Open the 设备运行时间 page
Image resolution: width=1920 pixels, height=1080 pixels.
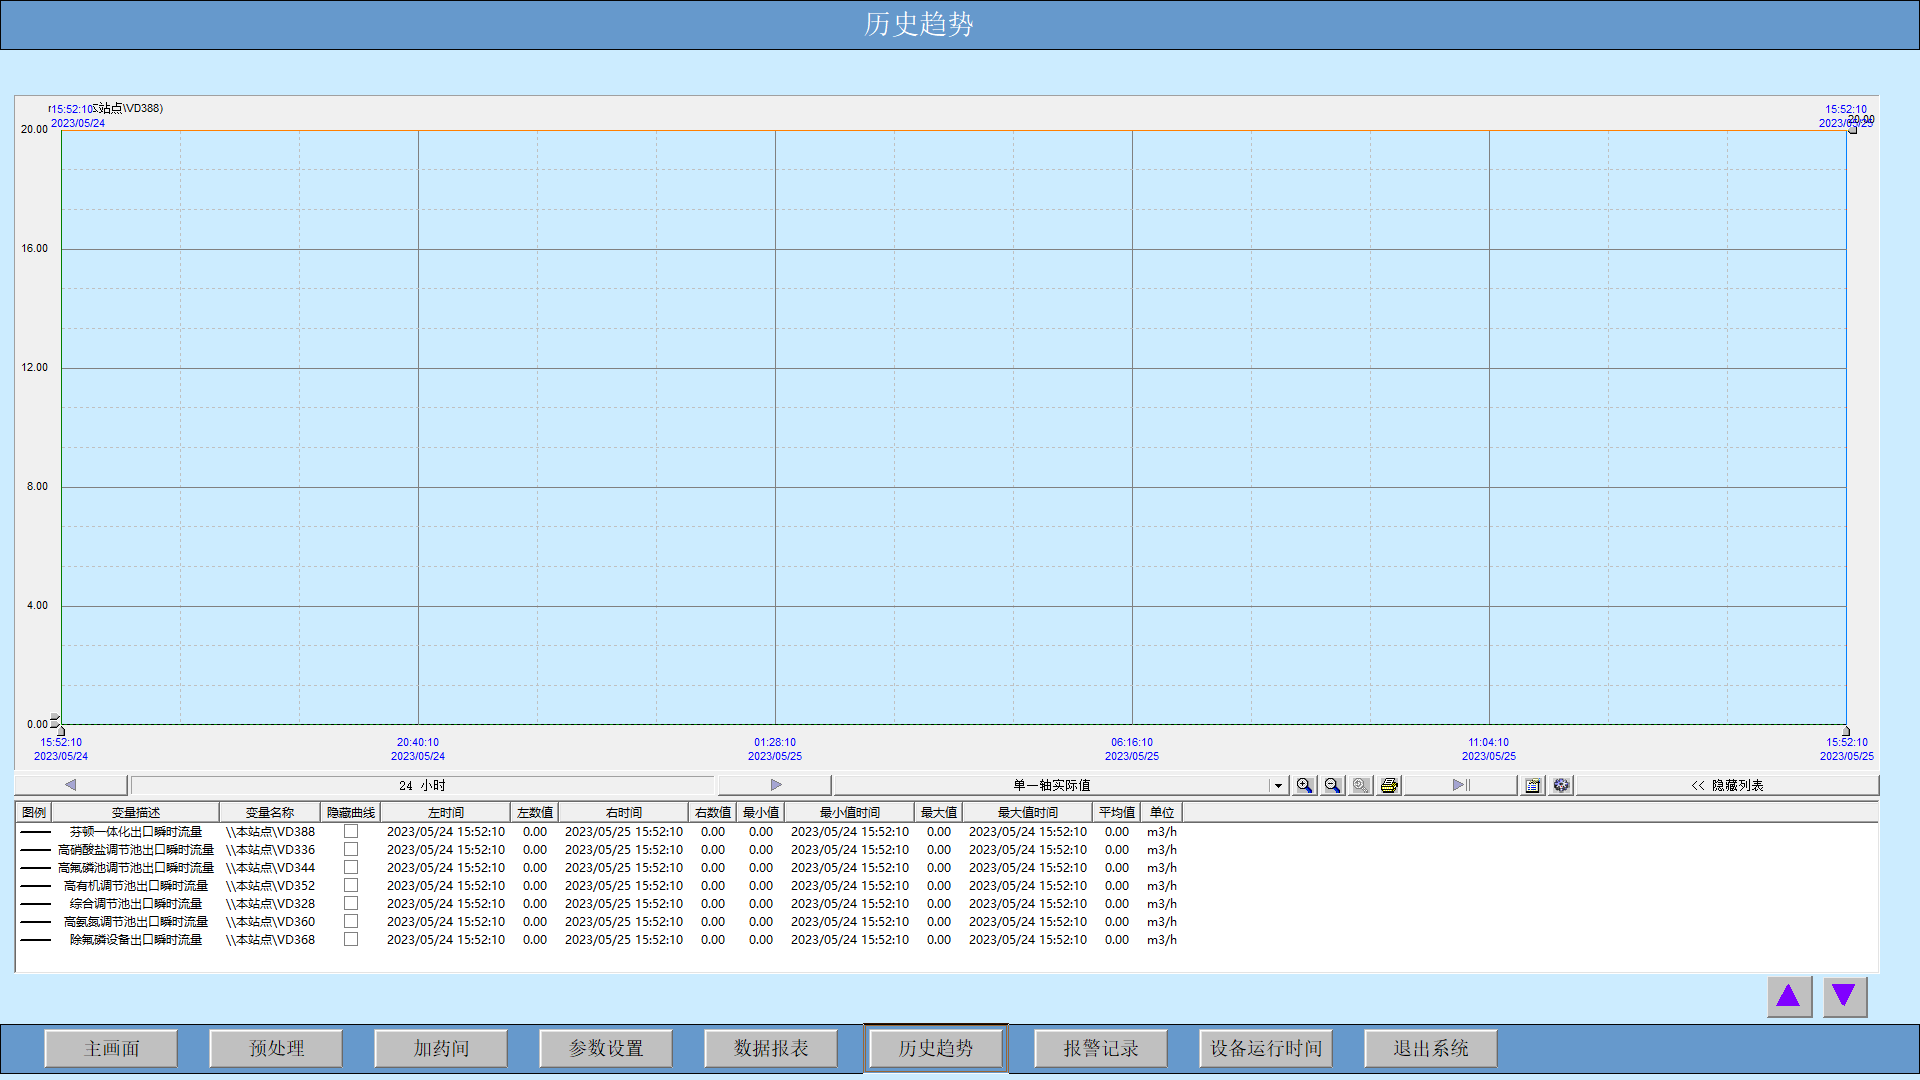pos(1266,1048)
